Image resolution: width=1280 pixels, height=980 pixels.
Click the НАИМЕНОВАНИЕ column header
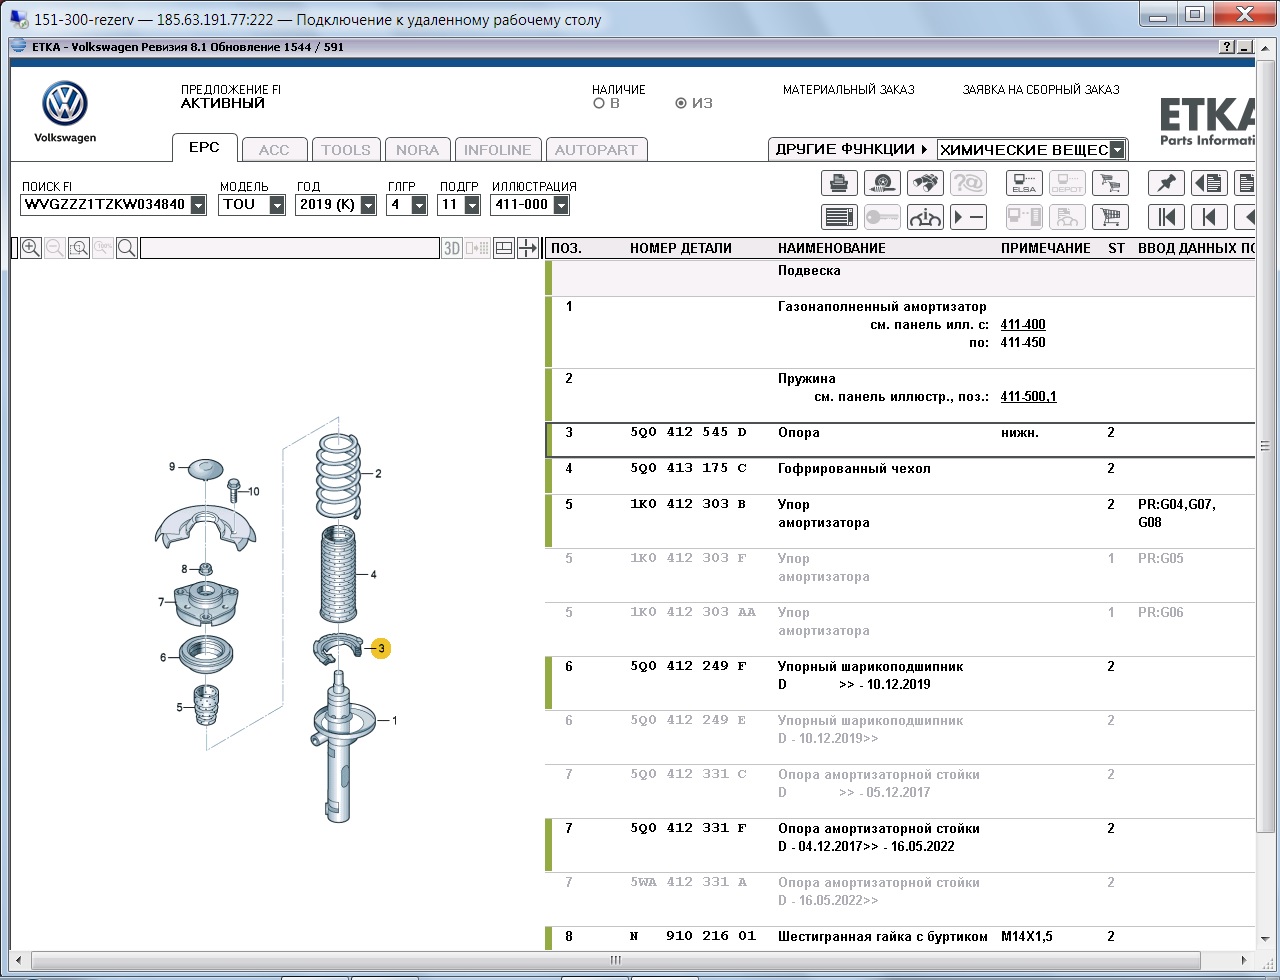coord(832,248)
